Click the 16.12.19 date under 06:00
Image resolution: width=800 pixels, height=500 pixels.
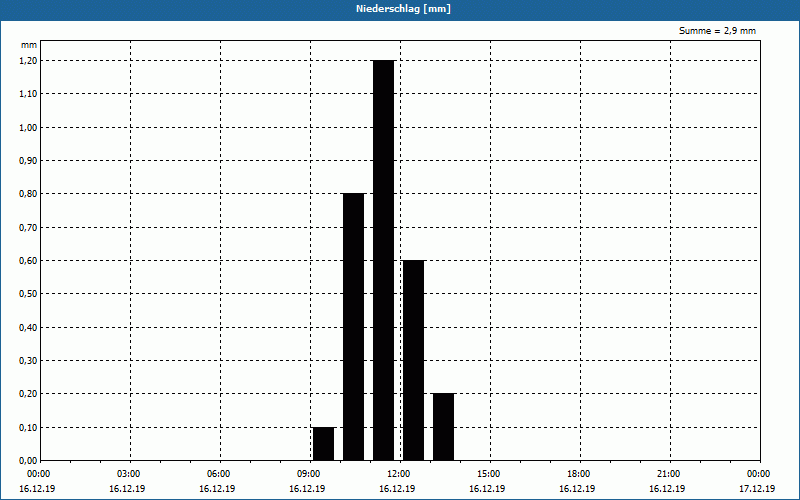click(217, 489)
